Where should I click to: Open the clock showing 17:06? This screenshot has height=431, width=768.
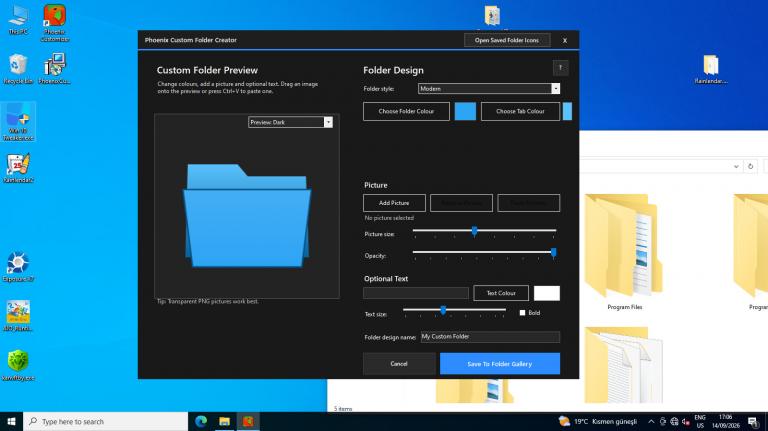[725, 421]
